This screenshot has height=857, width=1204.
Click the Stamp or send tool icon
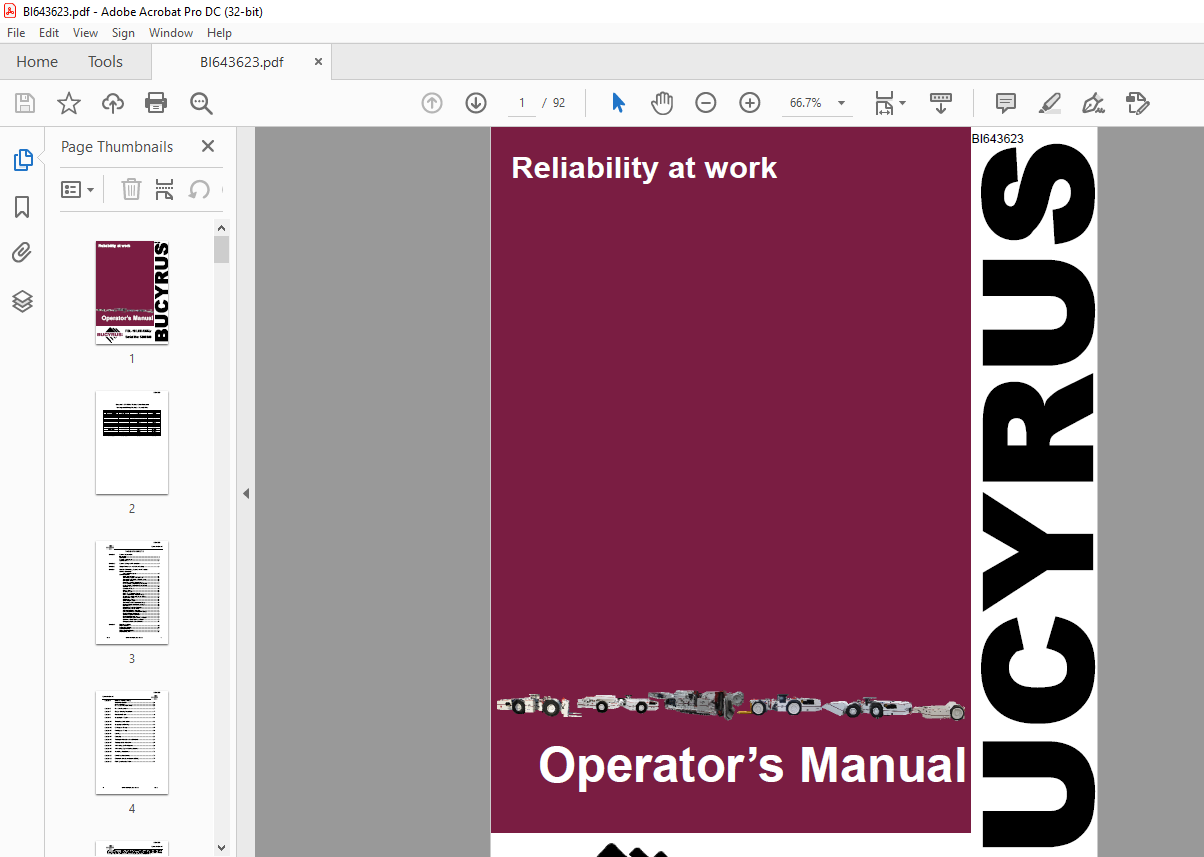tap(1137, 103)
